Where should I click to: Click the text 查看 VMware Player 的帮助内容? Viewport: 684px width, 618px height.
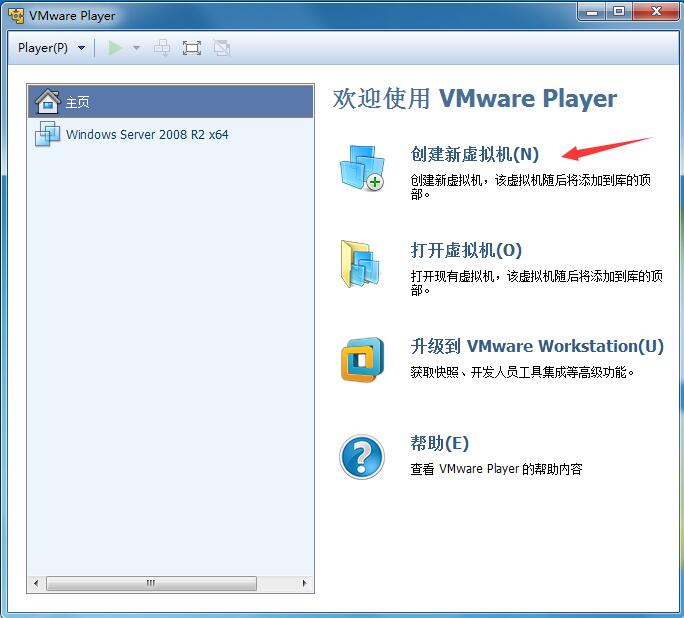(496, 469)
